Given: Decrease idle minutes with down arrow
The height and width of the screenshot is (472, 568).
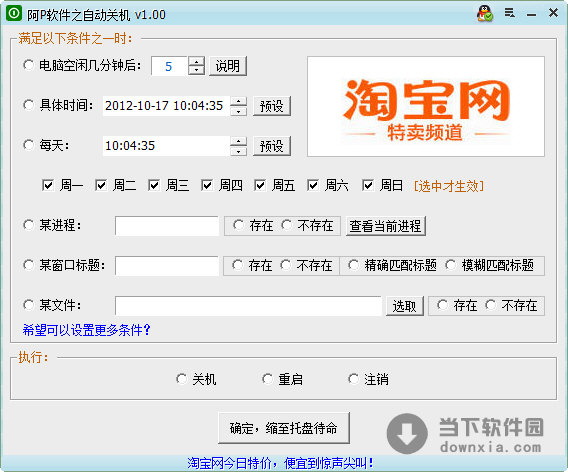Looking at the screenshot, I should point(196,70).
